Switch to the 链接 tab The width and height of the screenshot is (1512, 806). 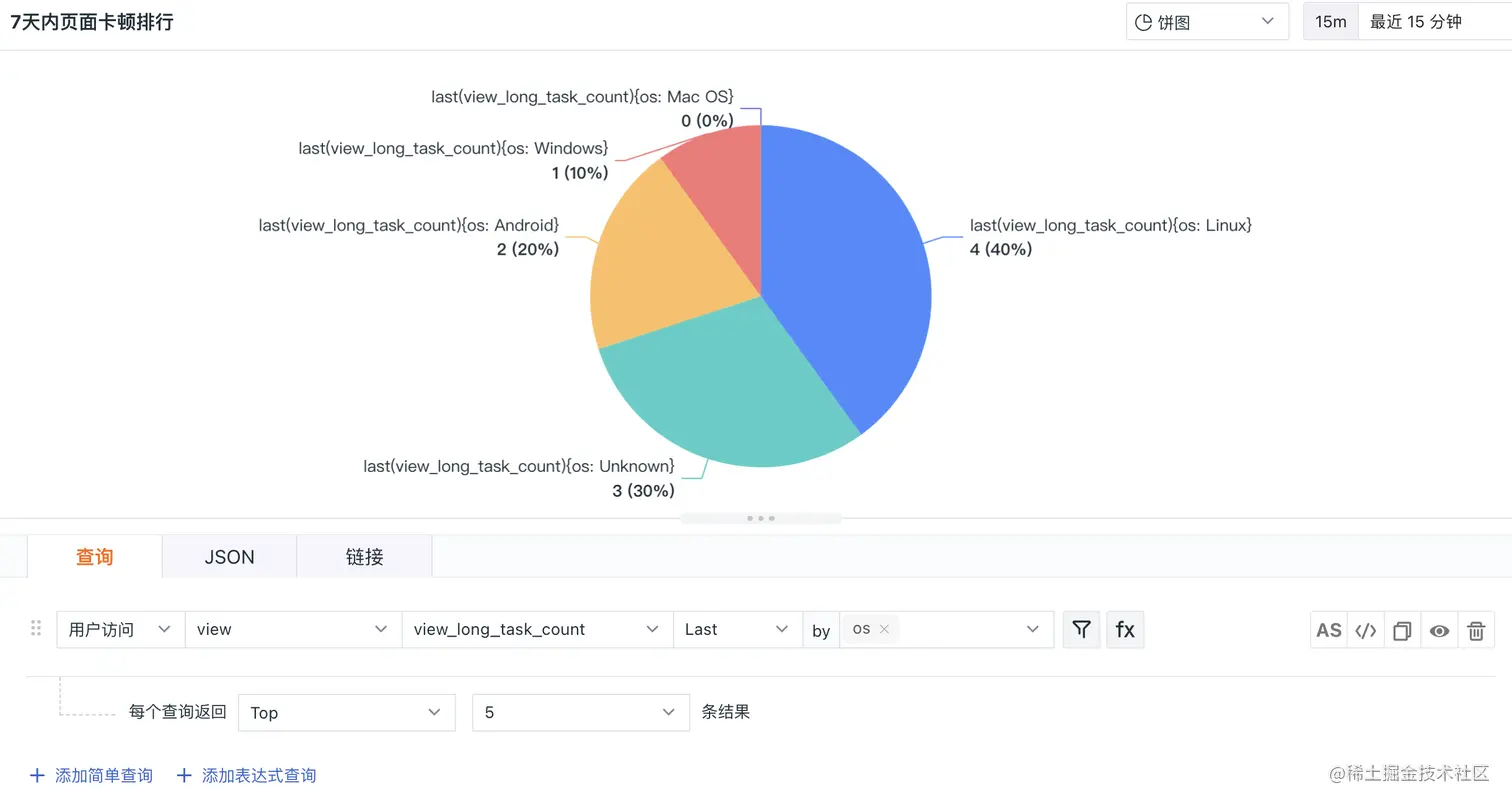(365, 557)
